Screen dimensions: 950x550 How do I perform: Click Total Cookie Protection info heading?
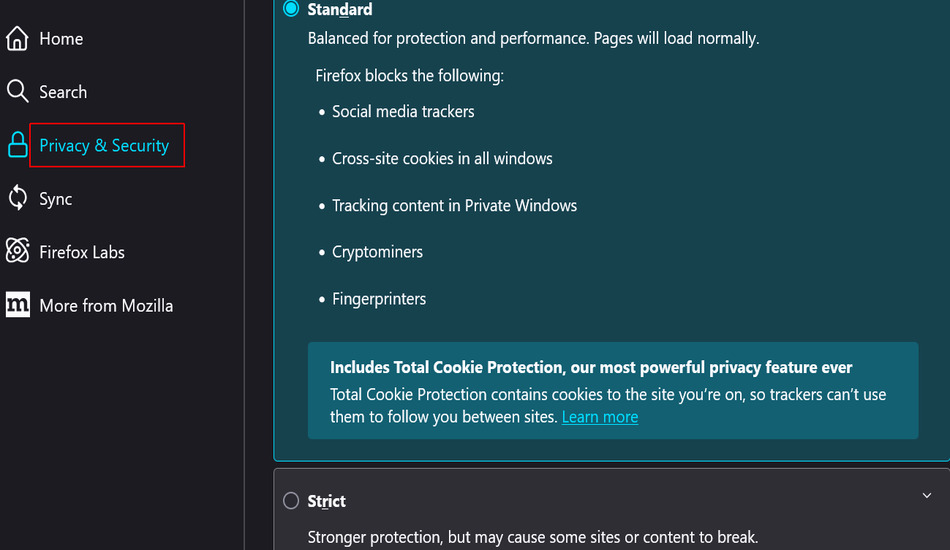pos(591,367)
